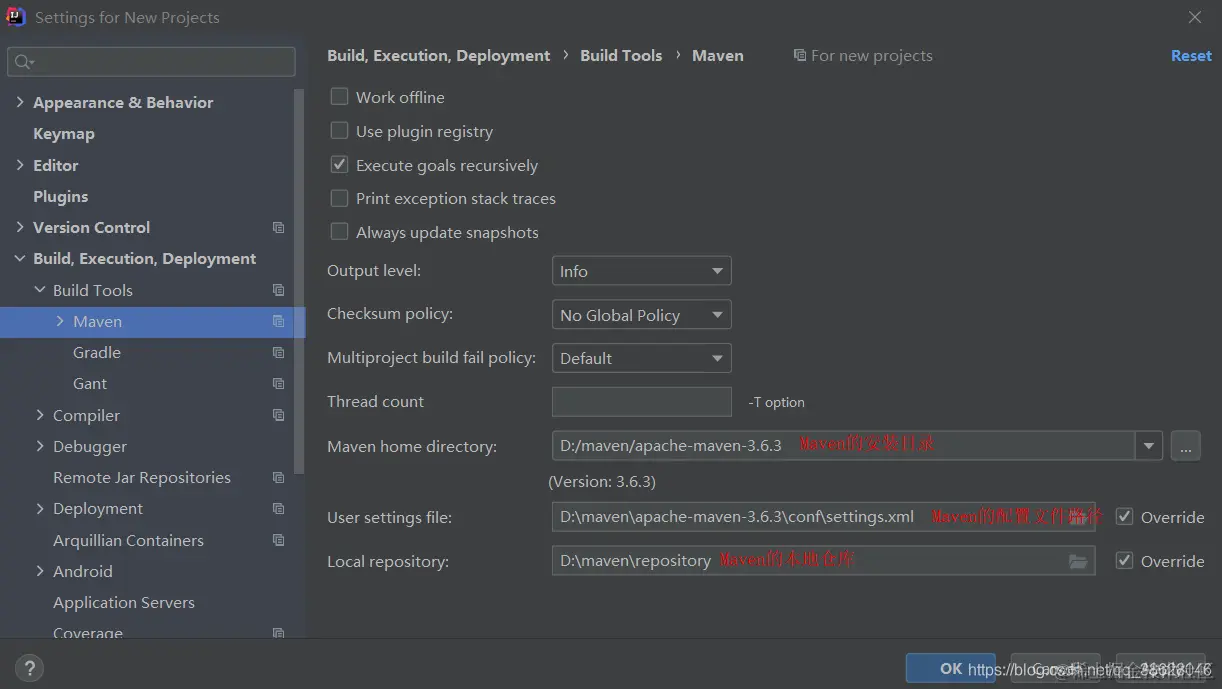Click folder browse icon in Local repository field

click(1078, 561)
